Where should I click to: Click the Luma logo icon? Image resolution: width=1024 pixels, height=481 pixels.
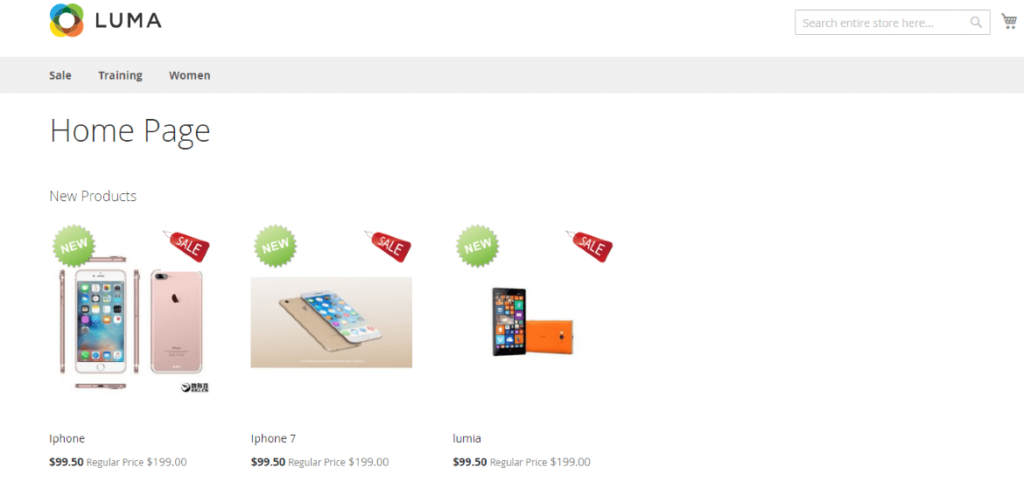(67, 20)
